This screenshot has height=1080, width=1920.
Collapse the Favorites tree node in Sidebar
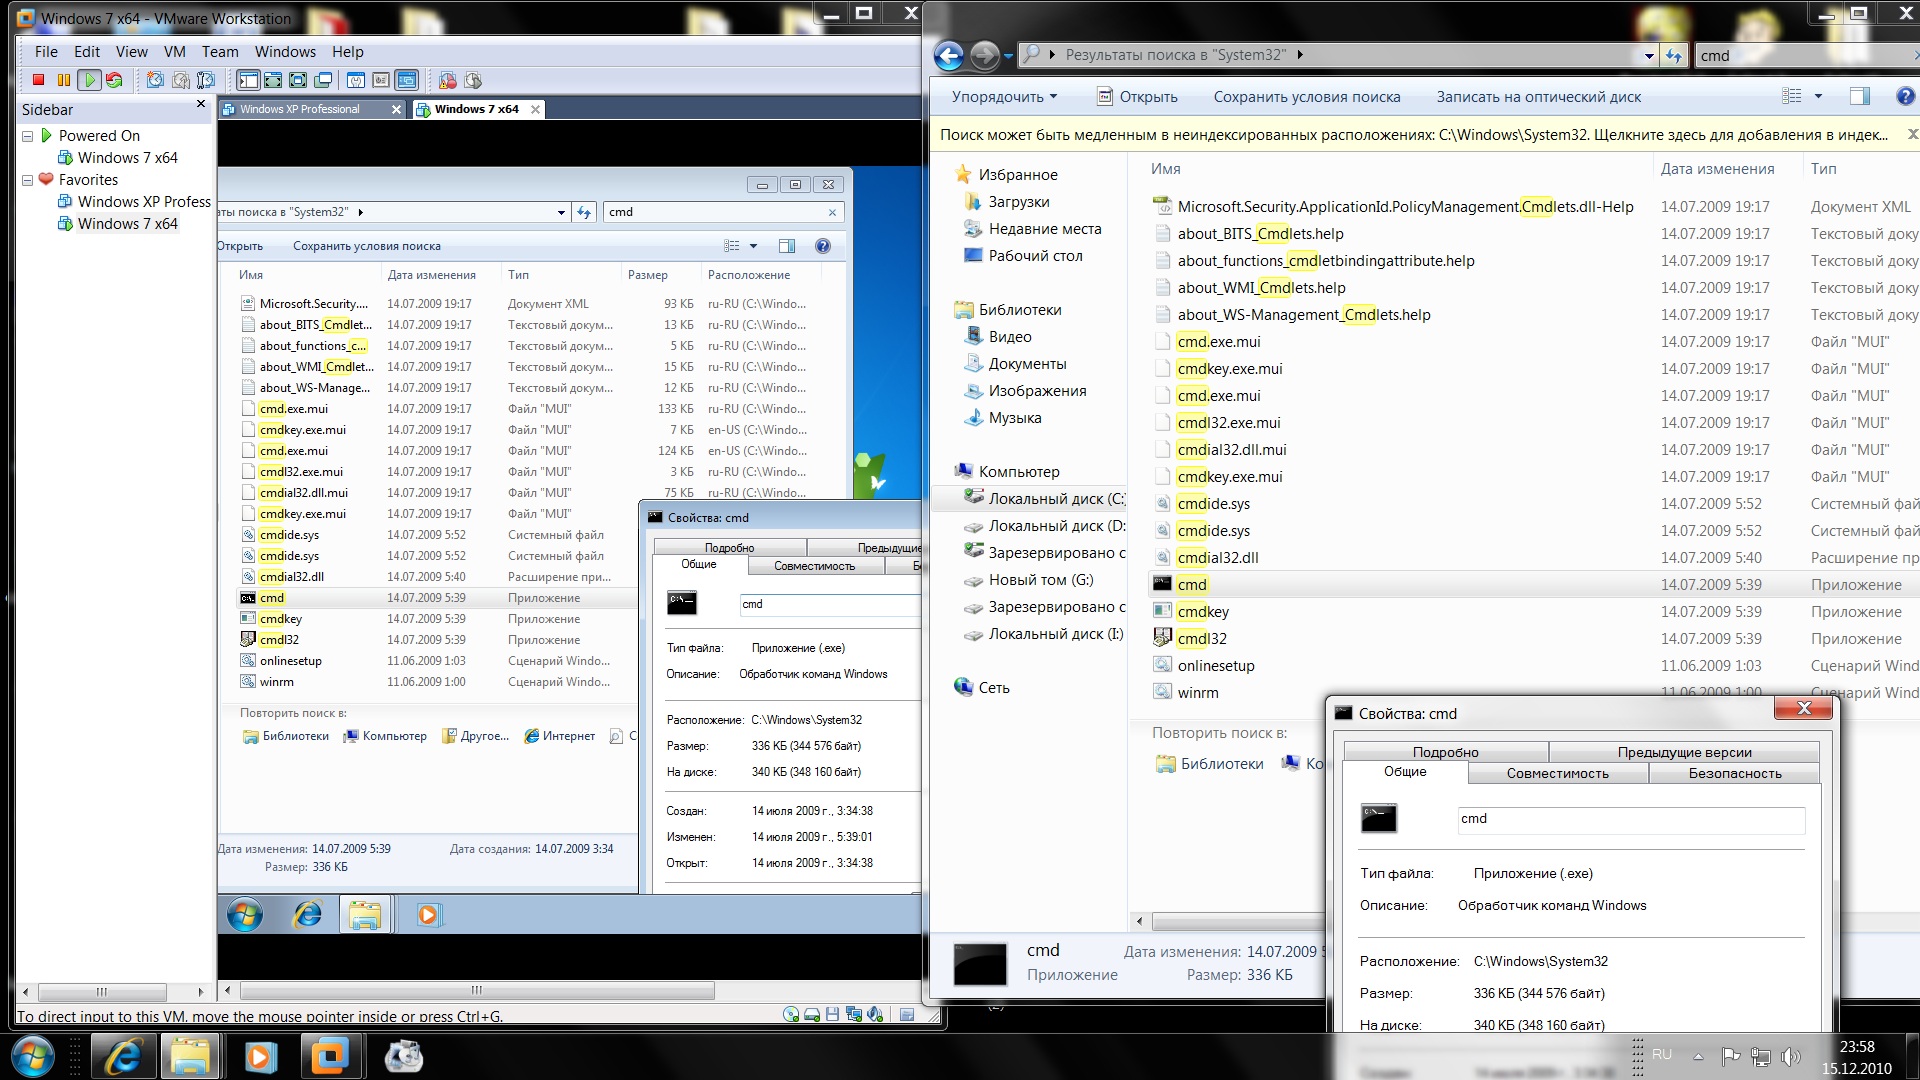point(28,180)
